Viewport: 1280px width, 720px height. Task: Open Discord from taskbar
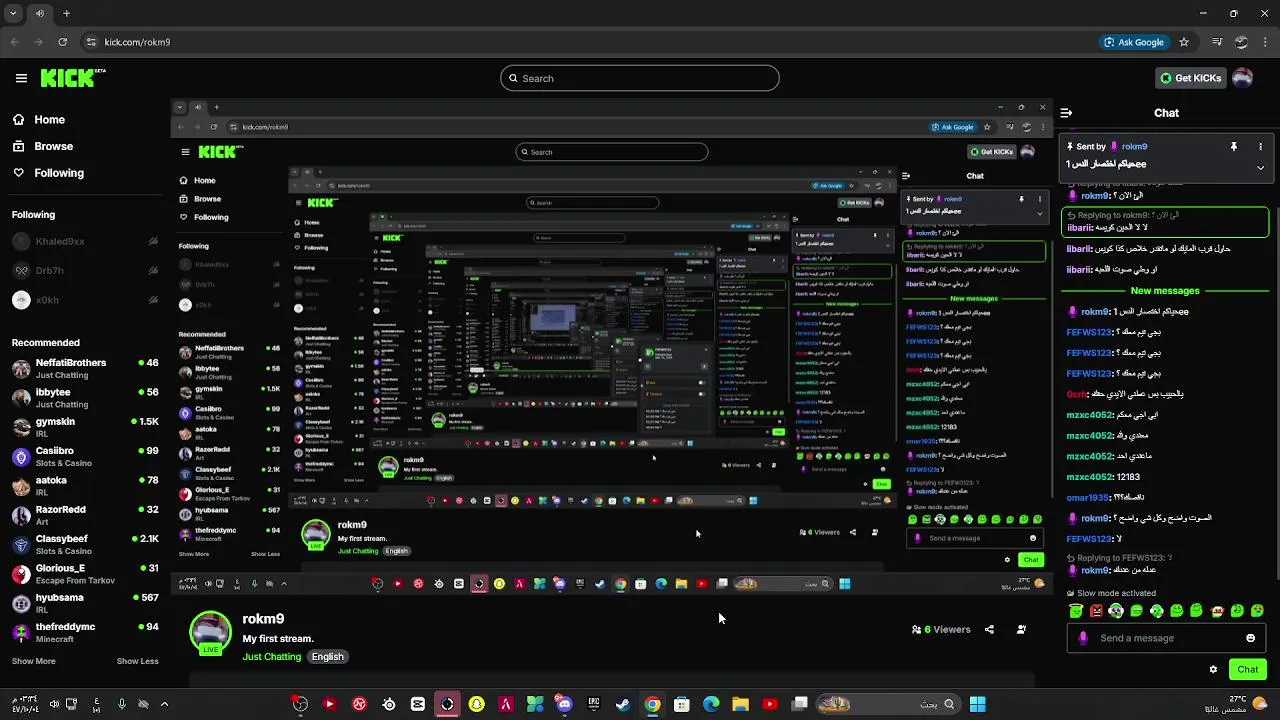(x=564, y=704)
